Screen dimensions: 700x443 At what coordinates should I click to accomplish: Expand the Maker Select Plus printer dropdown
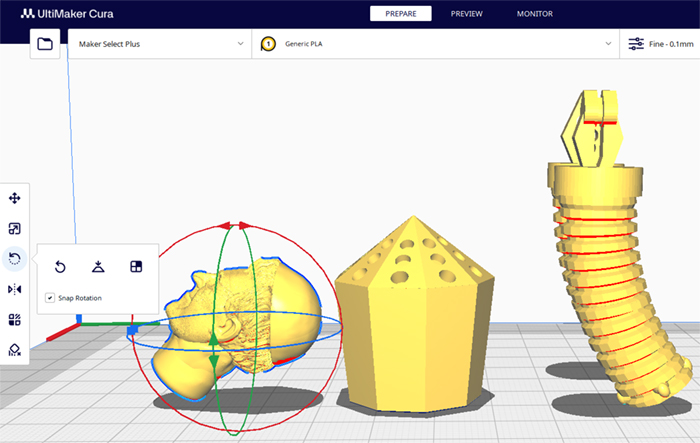click(x=160, y=44)
